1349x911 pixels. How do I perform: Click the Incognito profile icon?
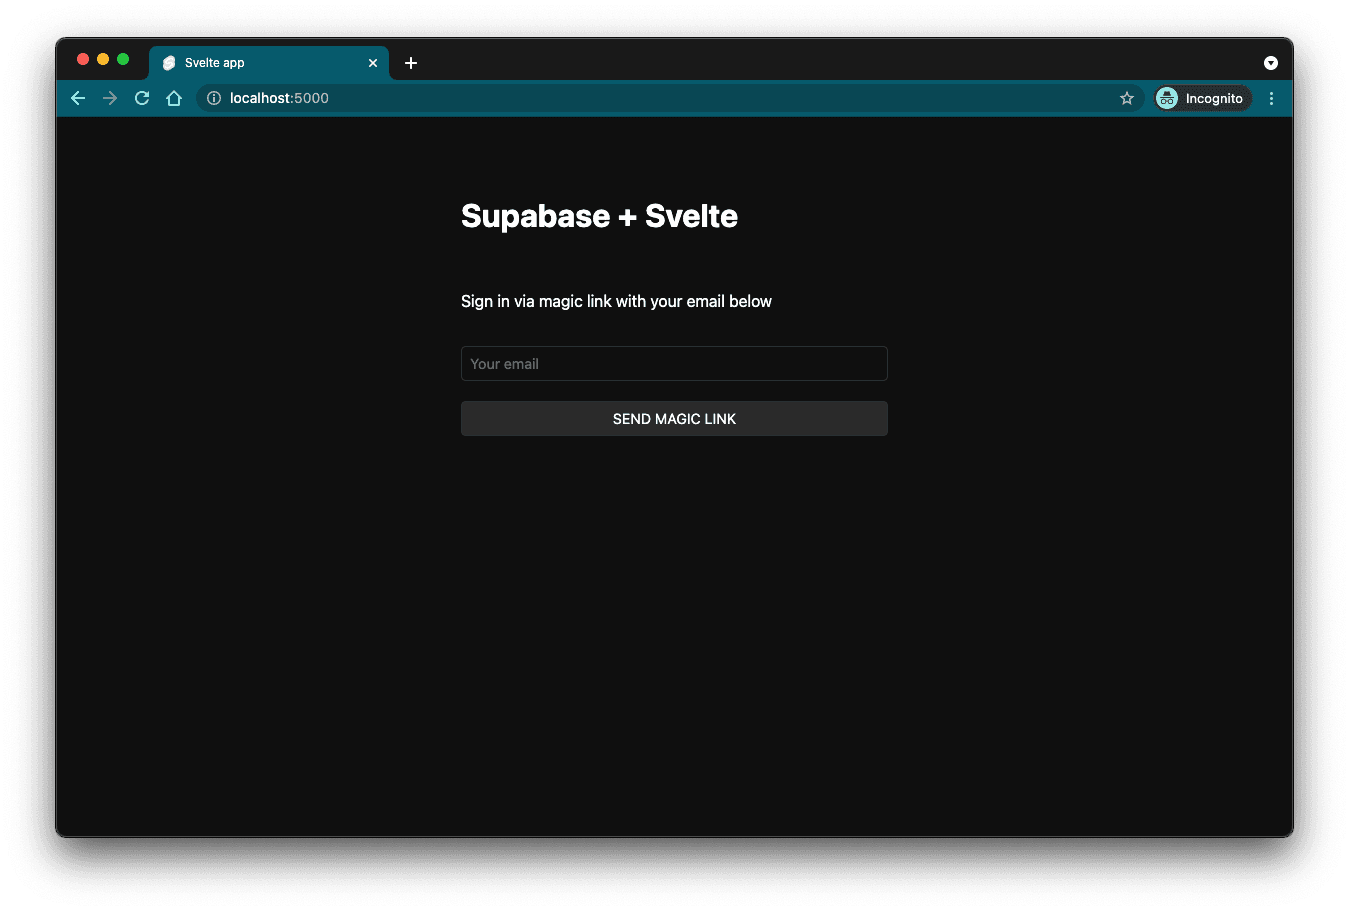1167,98
